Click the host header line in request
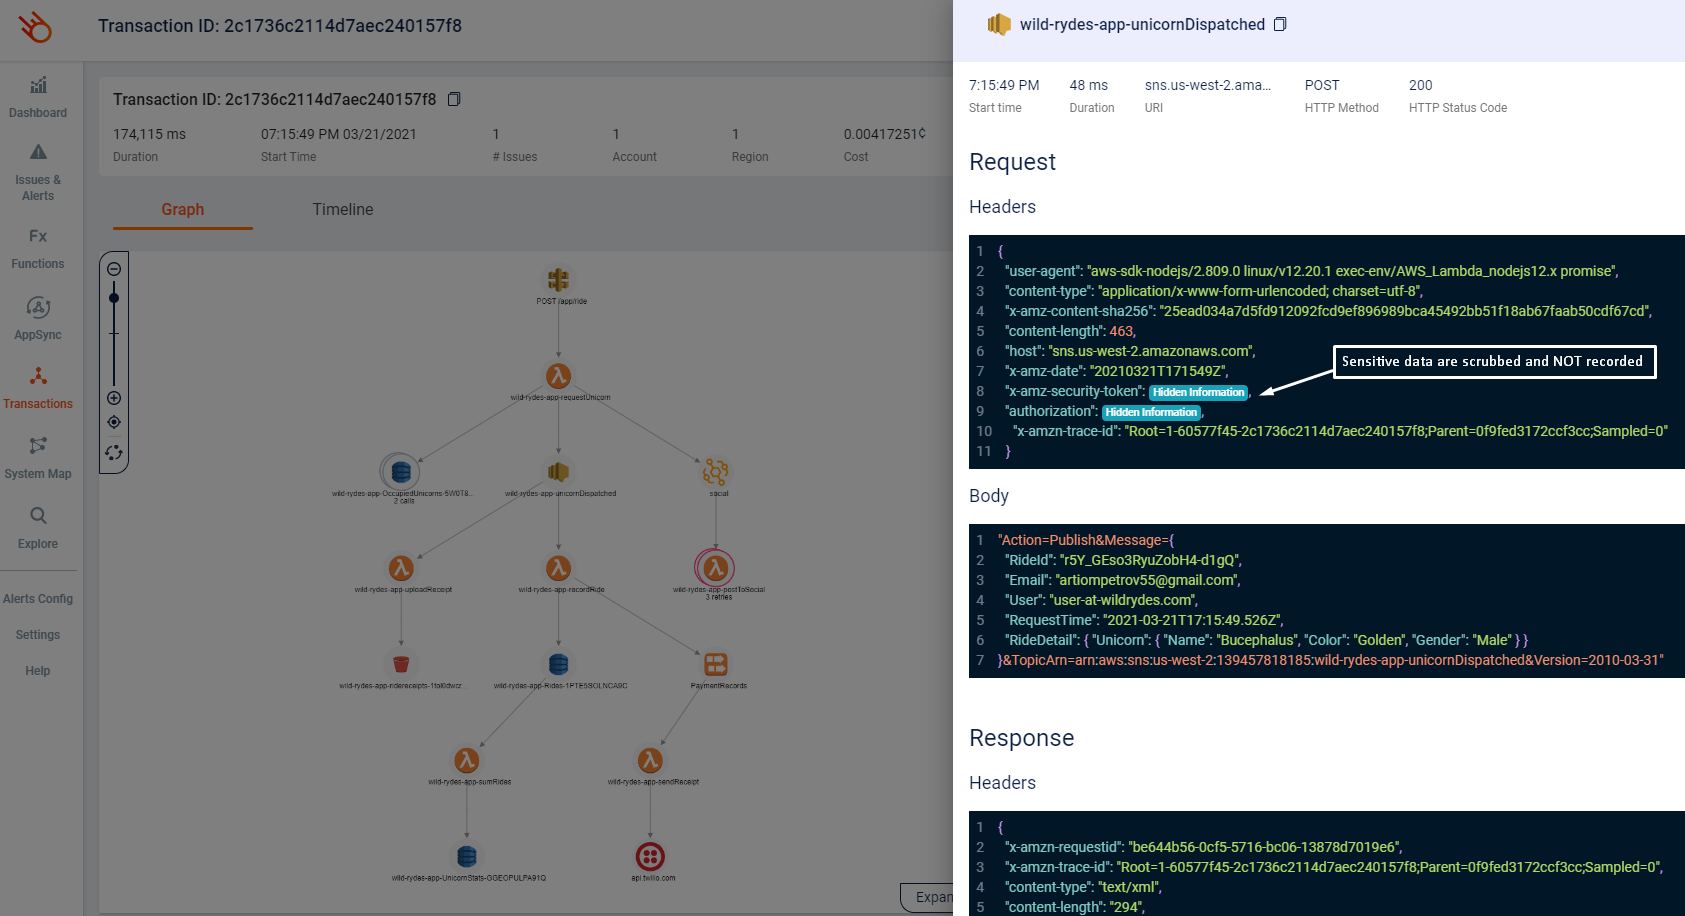Image resolution: width=1685 pixels, height=916 pixels. [1130, 351]
